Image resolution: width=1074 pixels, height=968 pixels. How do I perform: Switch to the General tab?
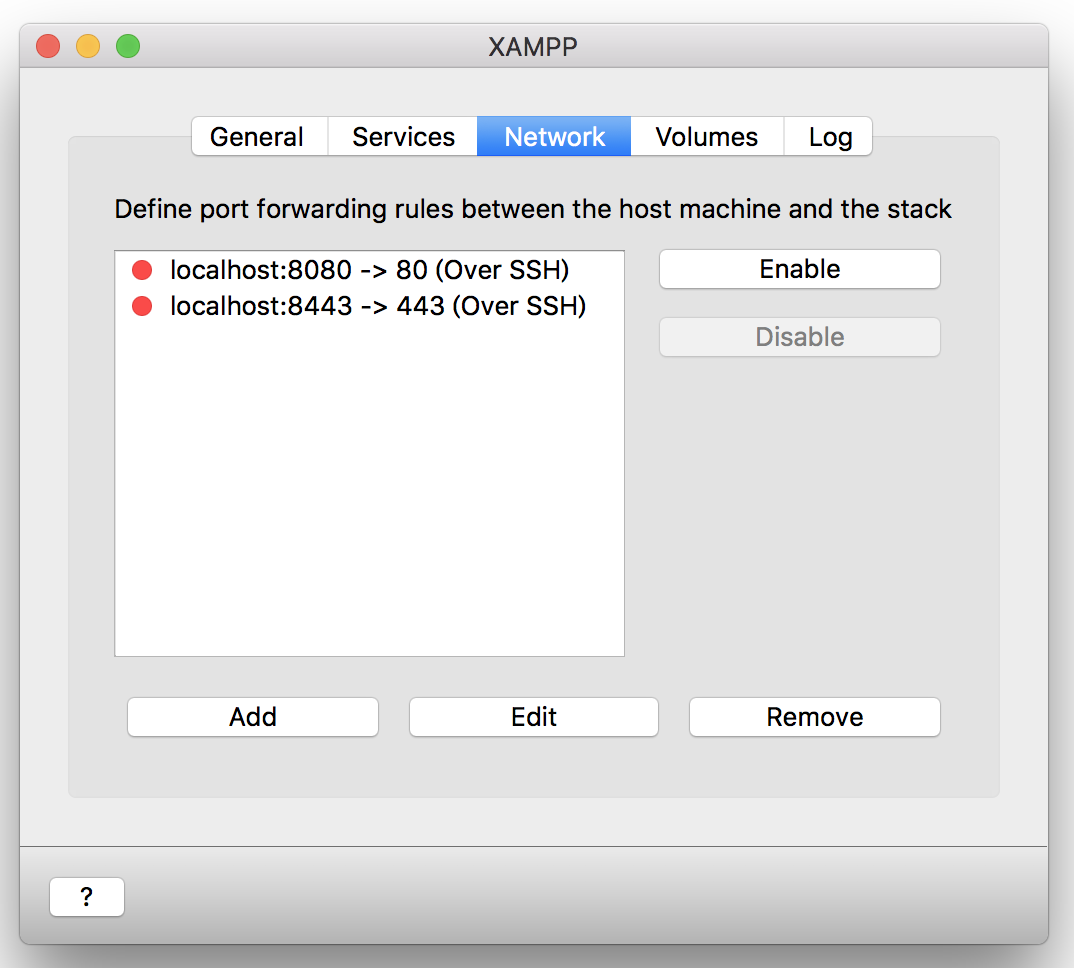(257, 137)
